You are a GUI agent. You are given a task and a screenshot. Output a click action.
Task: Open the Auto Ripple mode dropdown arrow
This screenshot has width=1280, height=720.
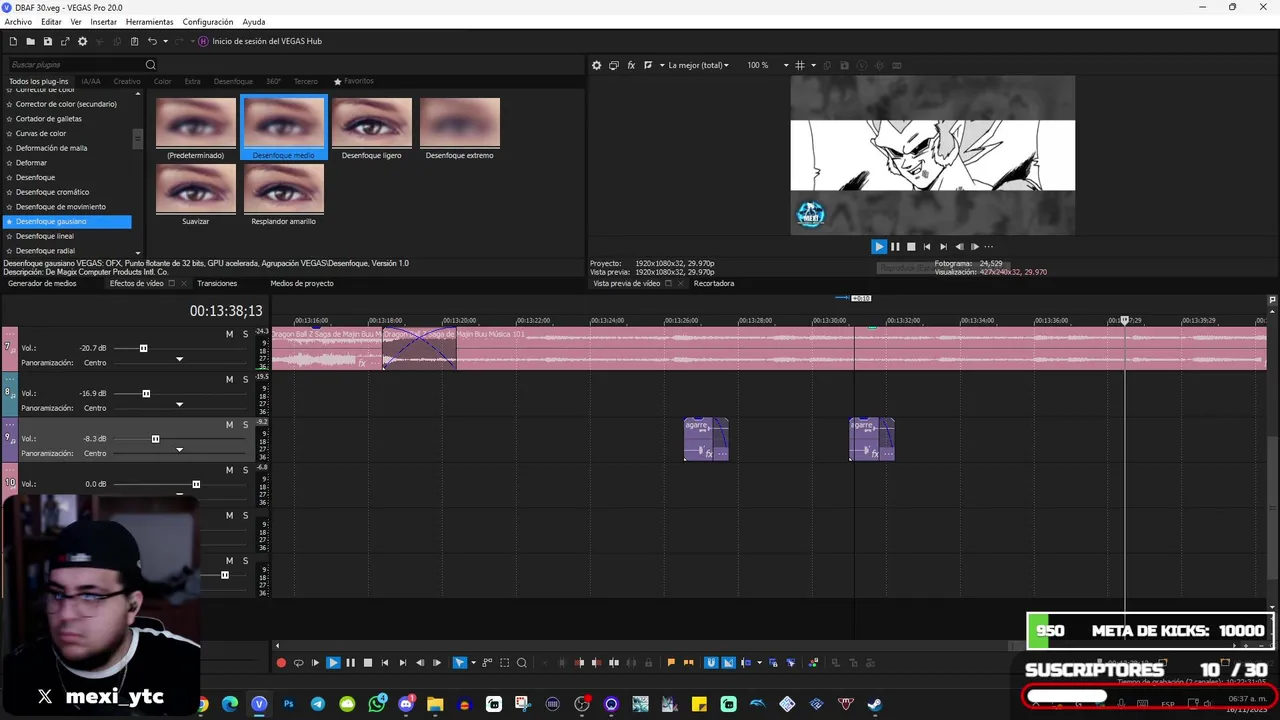click(759, 663)
